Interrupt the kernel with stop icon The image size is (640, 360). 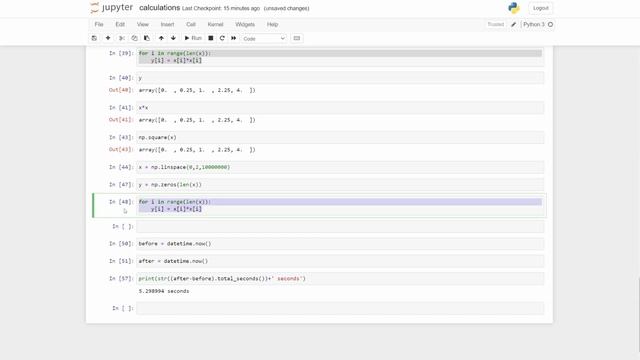211,38
